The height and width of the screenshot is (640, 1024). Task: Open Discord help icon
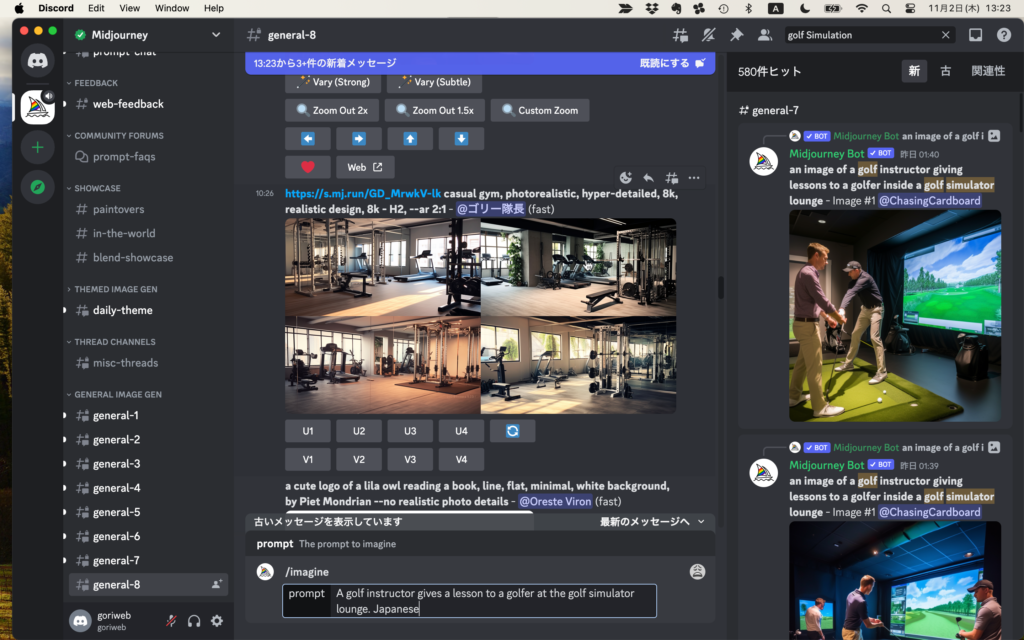tap(1004, 35)
